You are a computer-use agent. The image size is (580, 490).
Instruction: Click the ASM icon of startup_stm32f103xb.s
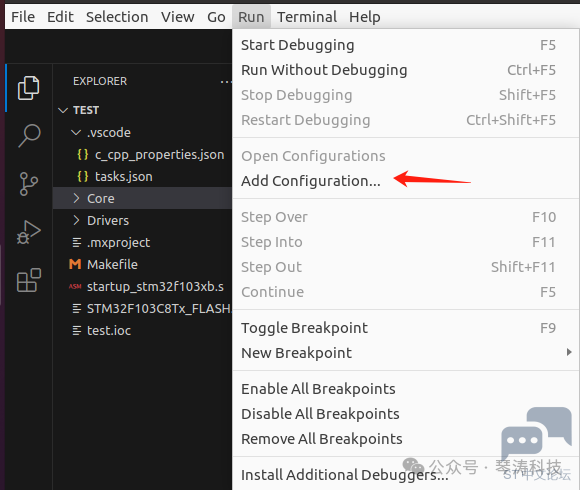point(75,286)
